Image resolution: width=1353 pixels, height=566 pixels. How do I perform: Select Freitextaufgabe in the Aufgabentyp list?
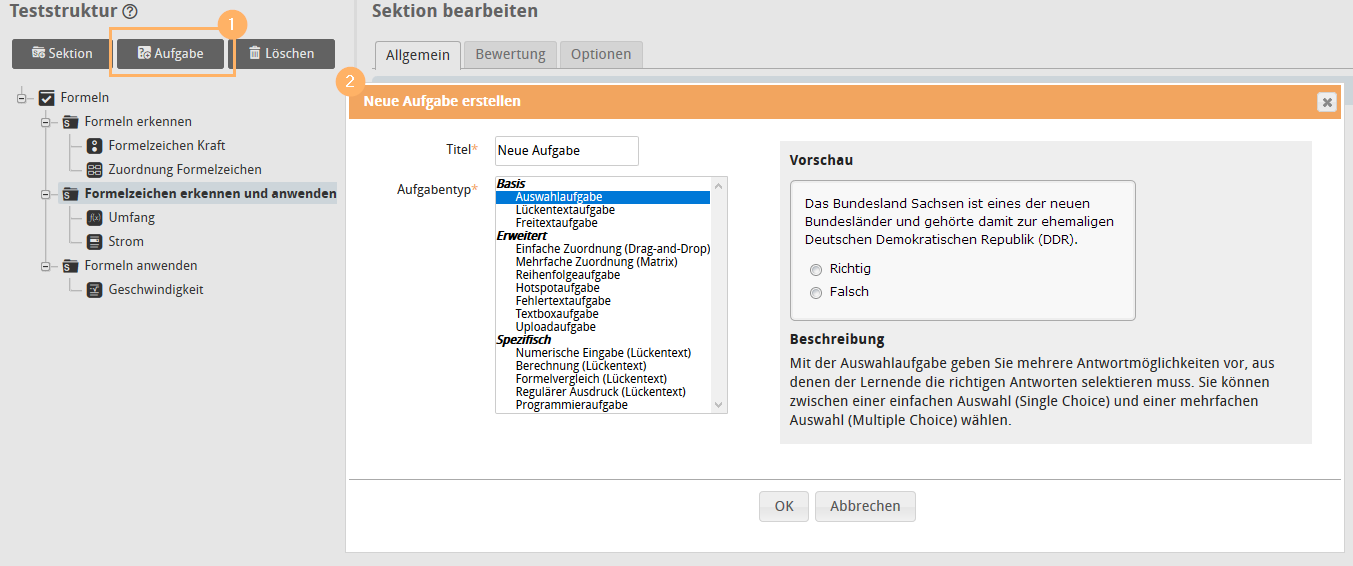click(x=602, y=223)
